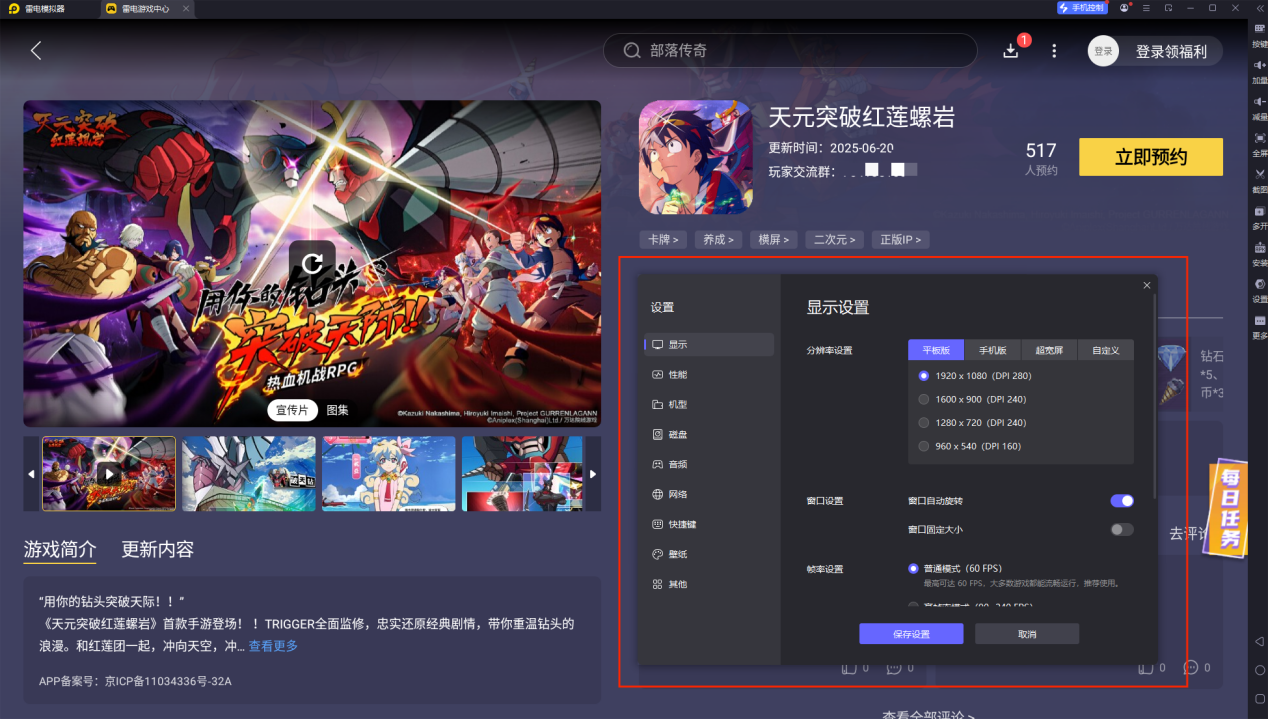
Task: Click the 安装 APK install icon
Action: pos(1259,247)
